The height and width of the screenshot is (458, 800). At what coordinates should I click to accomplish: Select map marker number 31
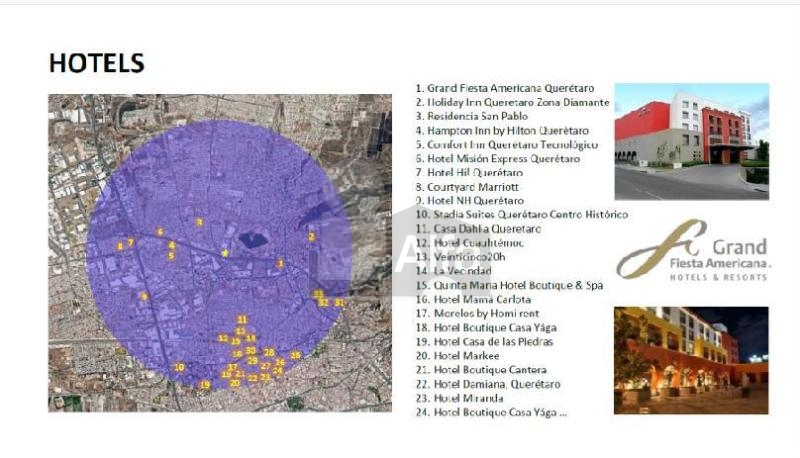coord(339,302)
